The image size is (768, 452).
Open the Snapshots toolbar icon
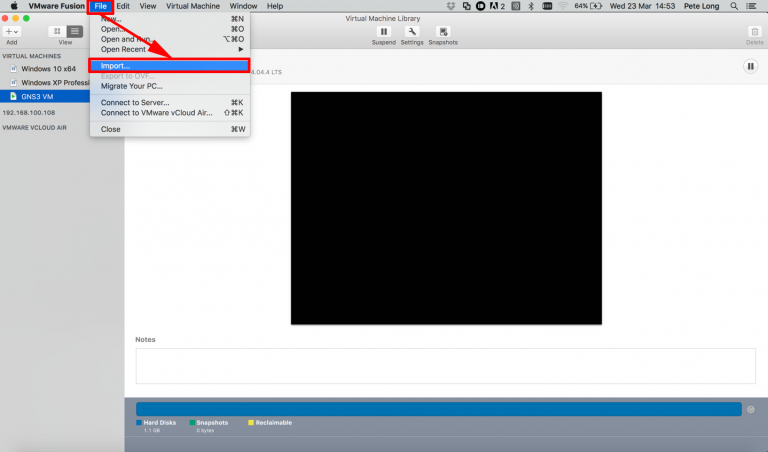coord(443,32)
